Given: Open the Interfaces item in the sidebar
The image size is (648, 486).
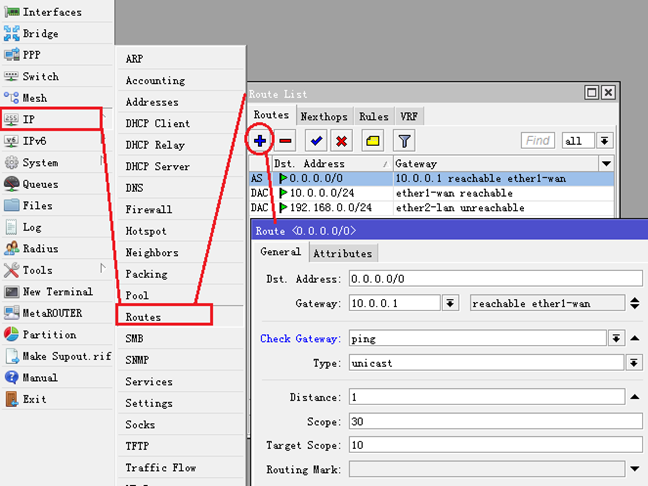Looking at the screenshot, I should click(x=52, y=12).
